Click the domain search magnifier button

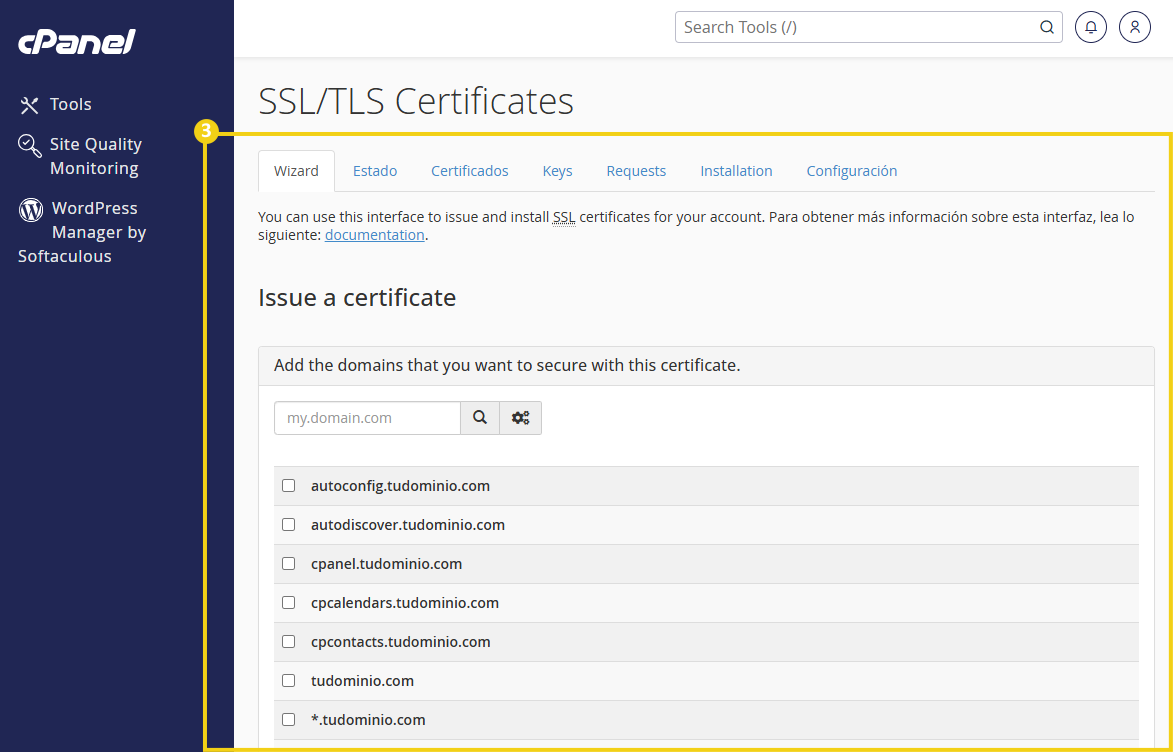click(x=480, y=418)
